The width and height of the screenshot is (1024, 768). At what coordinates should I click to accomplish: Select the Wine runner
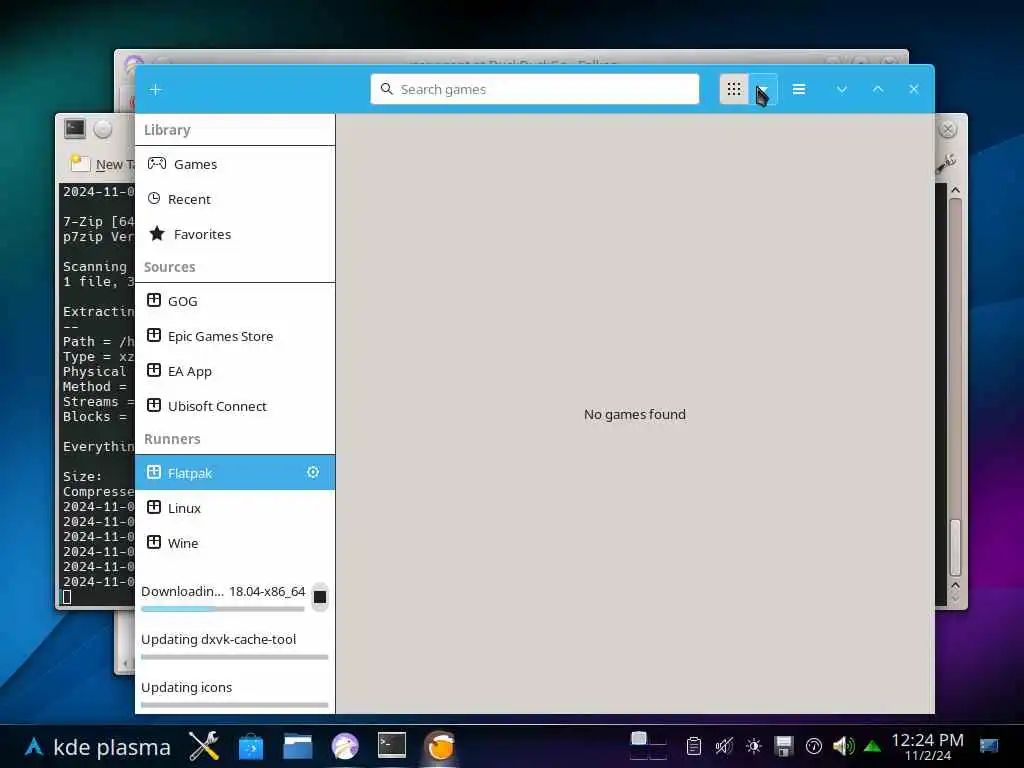tap(235, 543)
